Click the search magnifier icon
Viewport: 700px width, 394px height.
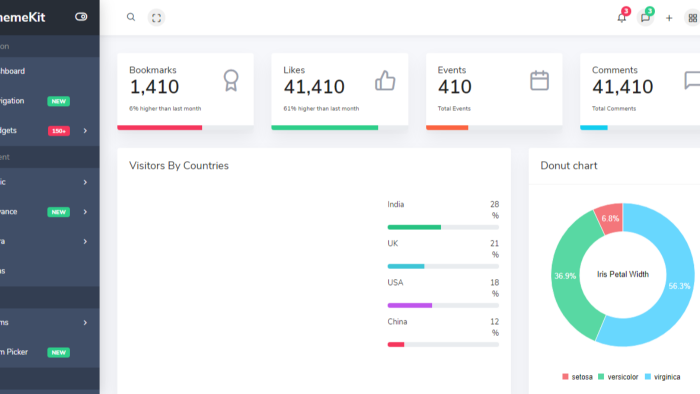click(x=131, y=17)
